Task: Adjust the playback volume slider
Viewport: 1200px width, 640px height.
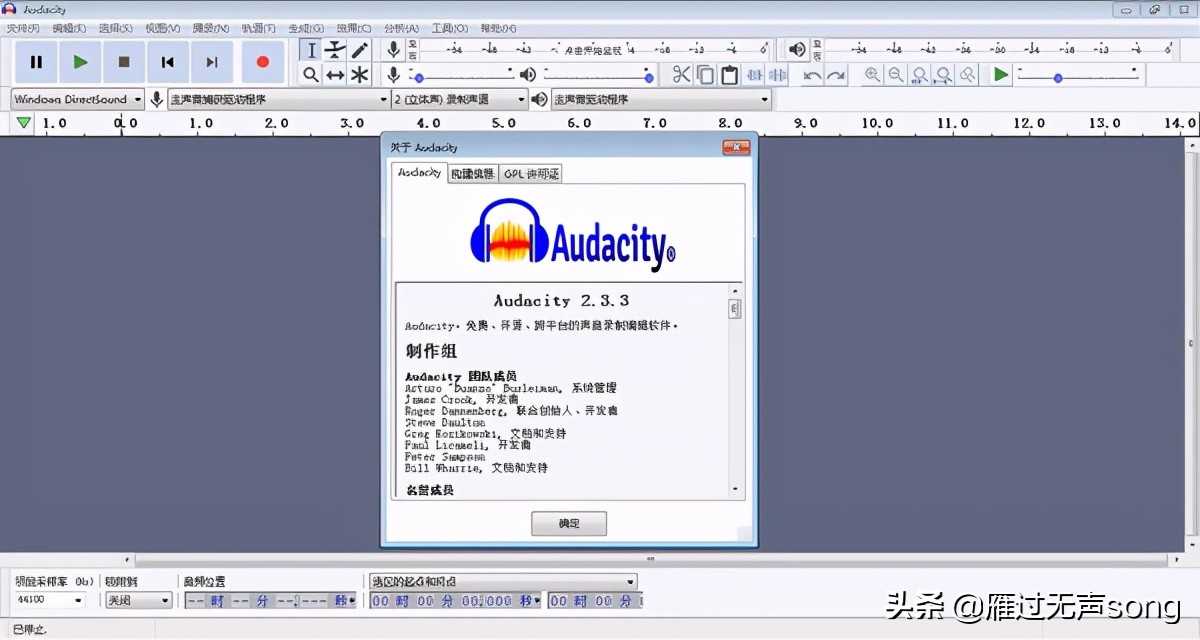Action: pyautogui.click(x=598, y=75)
